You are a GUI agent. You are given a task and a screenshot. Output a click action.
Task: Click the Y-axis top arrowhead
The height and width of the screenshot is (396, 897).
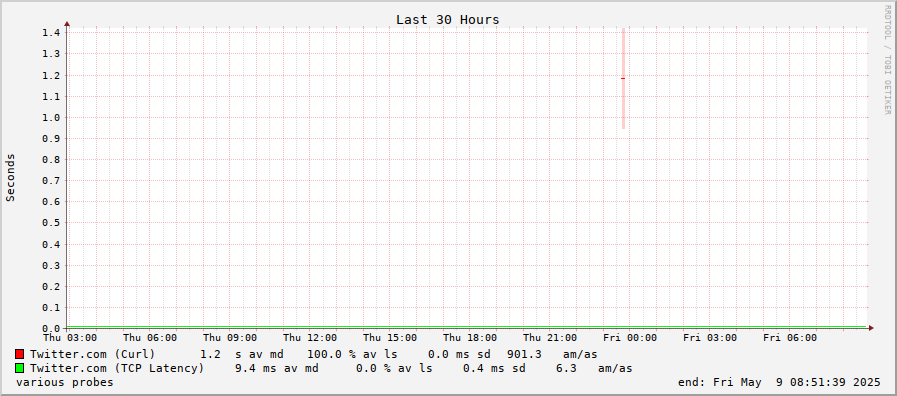coord(67,23)
